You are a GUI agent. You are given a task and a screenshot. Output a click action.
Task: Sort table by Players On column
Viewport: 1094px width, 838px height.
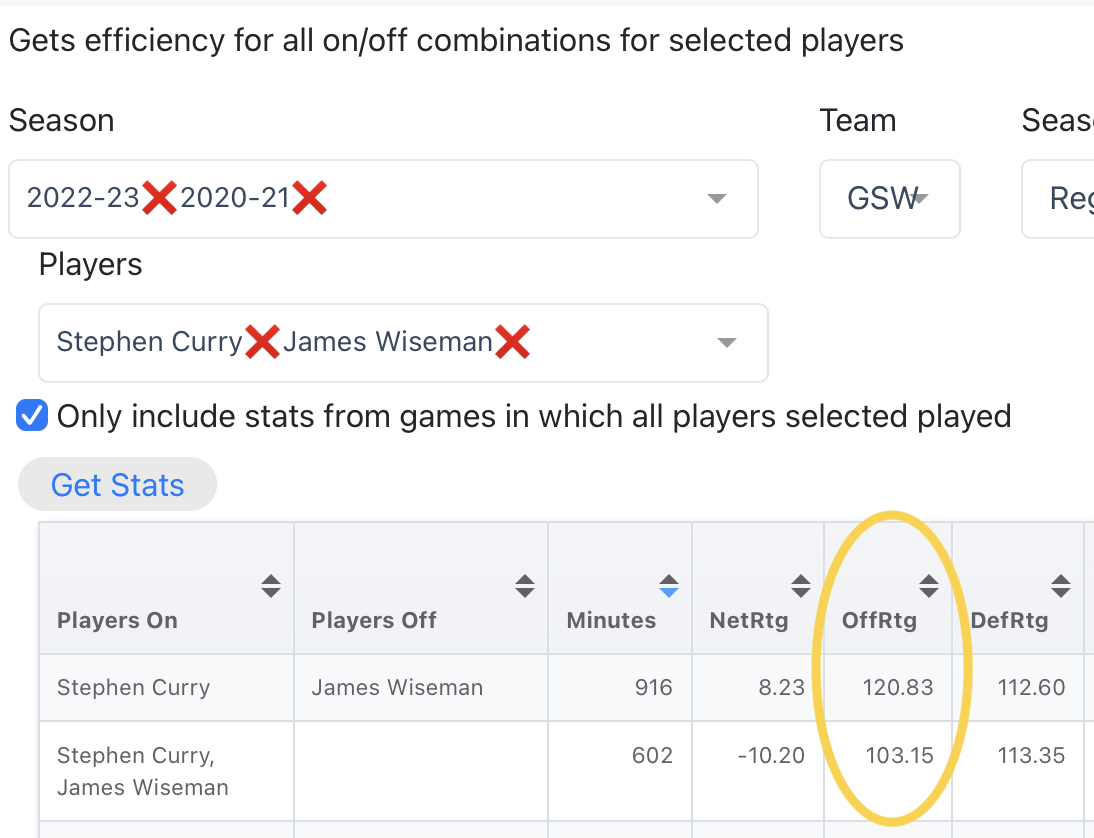pyautogui.click(x=271, y=586)
